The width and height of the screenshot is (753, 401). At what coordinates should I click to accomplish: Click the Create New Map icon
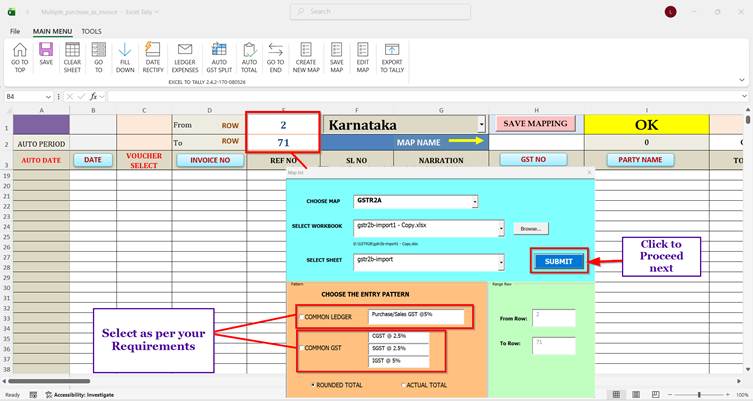click(x=306, y=49)
